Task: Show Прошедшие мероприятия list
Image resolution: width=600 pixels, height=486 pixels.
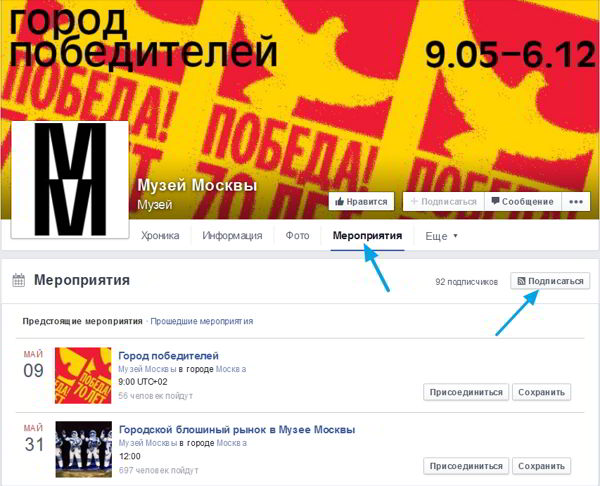Action: pyautogui.click(x=202, y=321)
